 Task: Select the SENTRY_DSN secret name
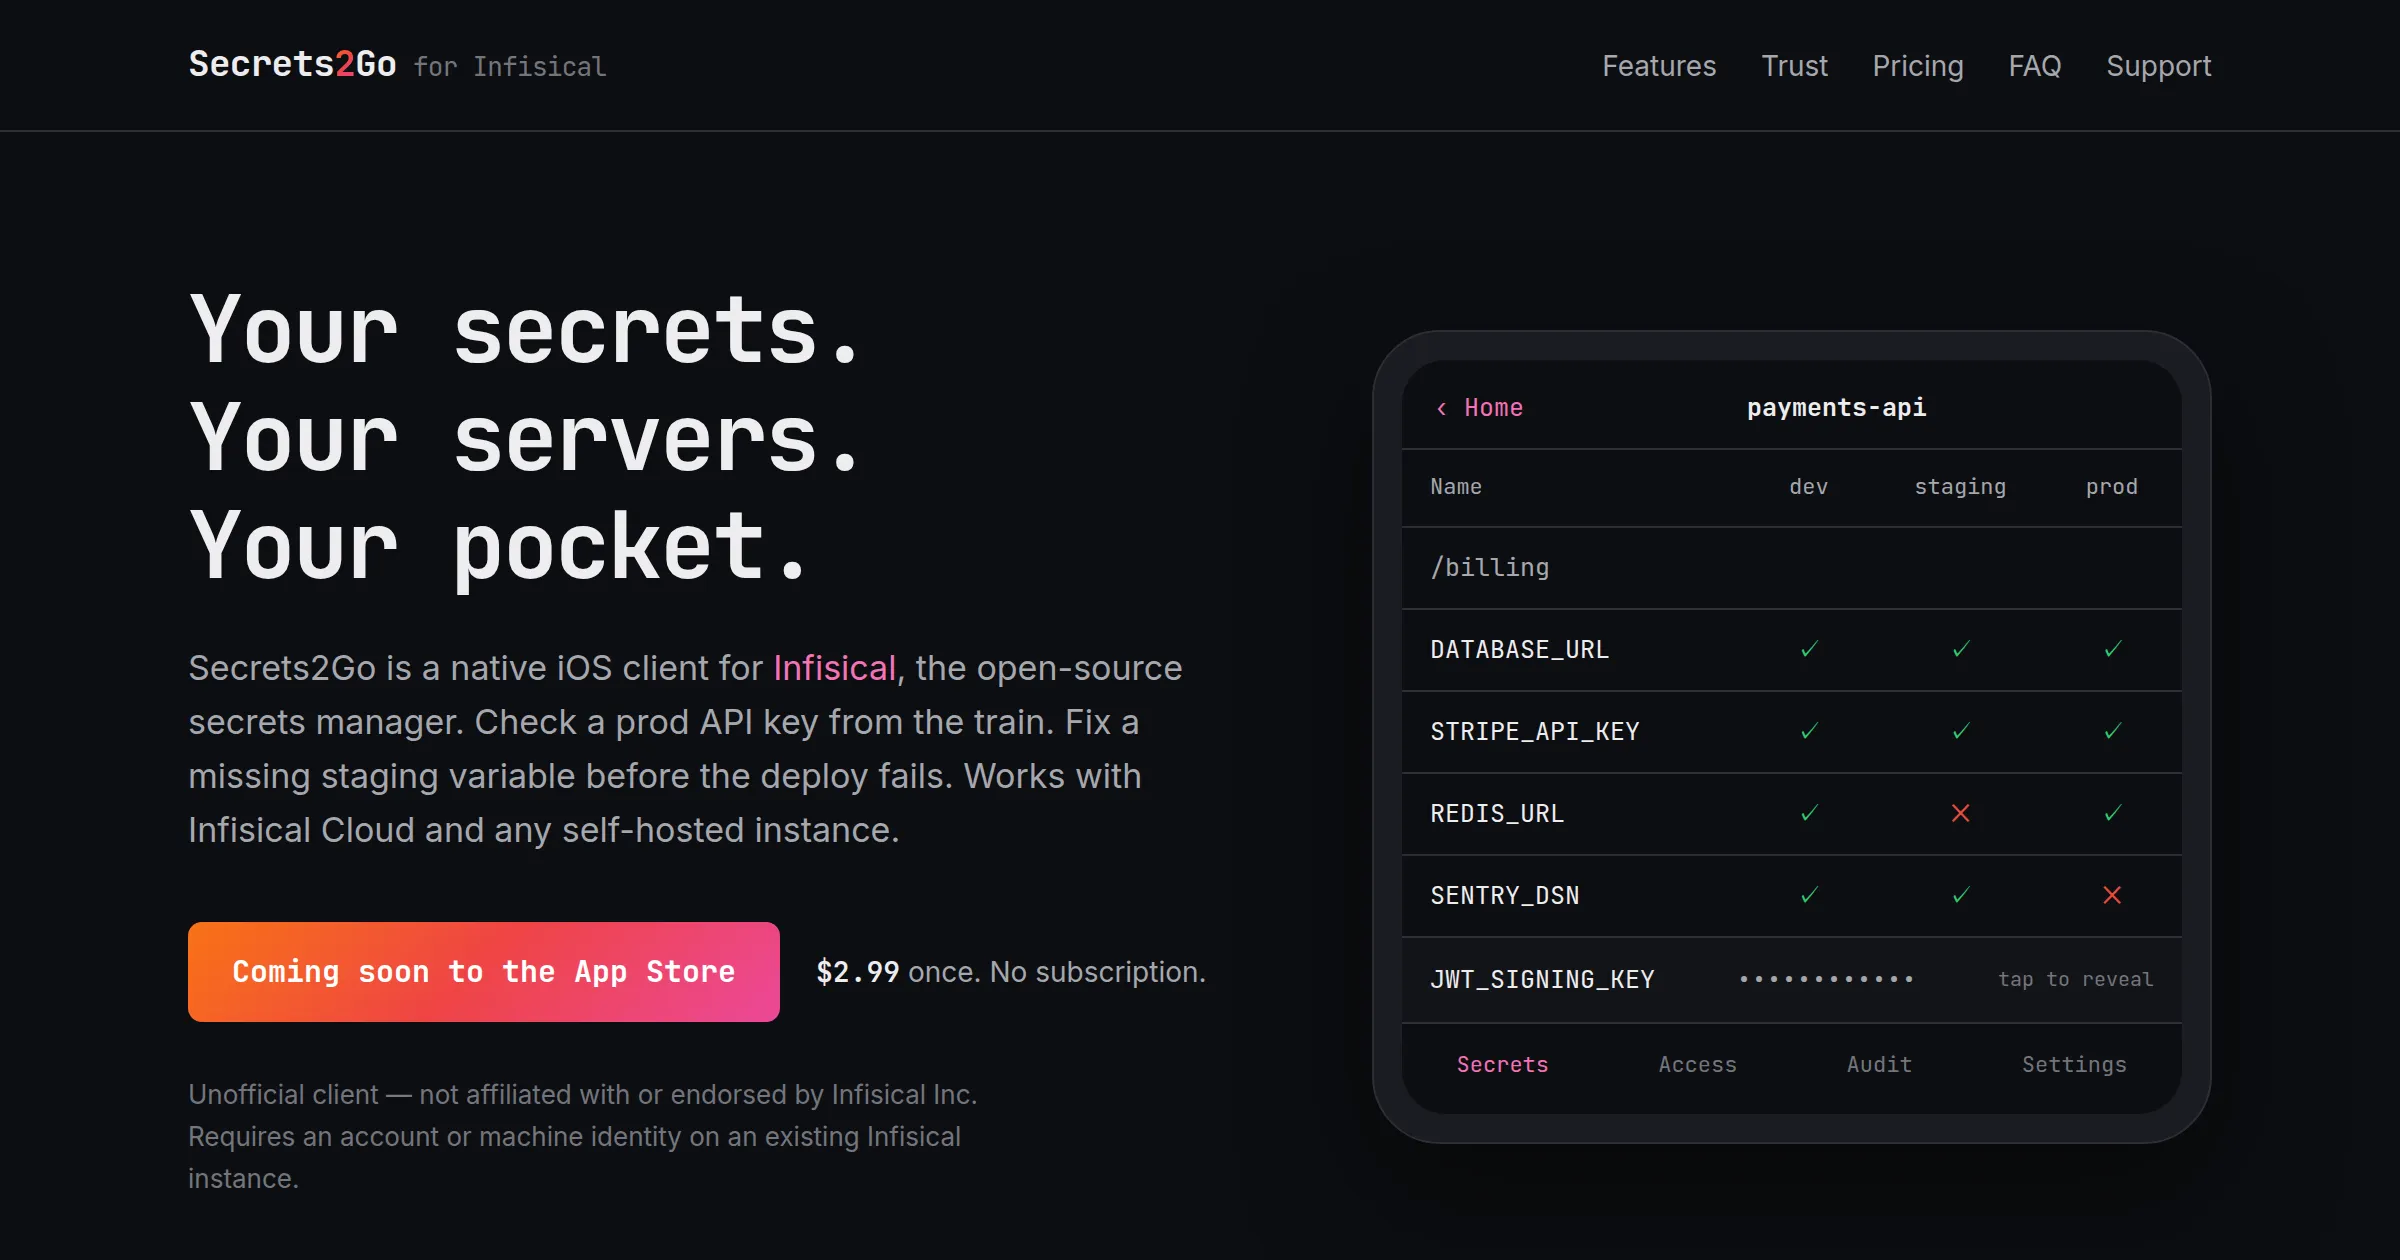[x=1504, y=896]
